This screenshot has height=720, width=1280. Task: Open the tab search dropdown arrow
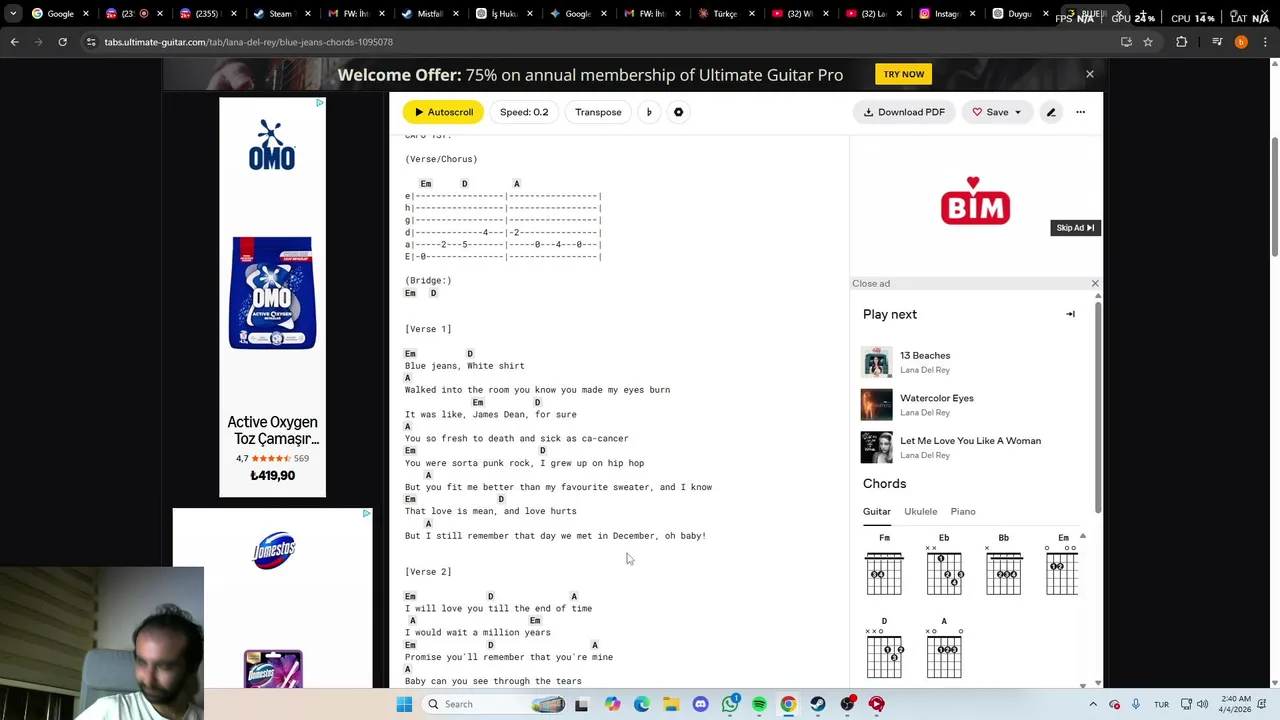click(12, 14)
